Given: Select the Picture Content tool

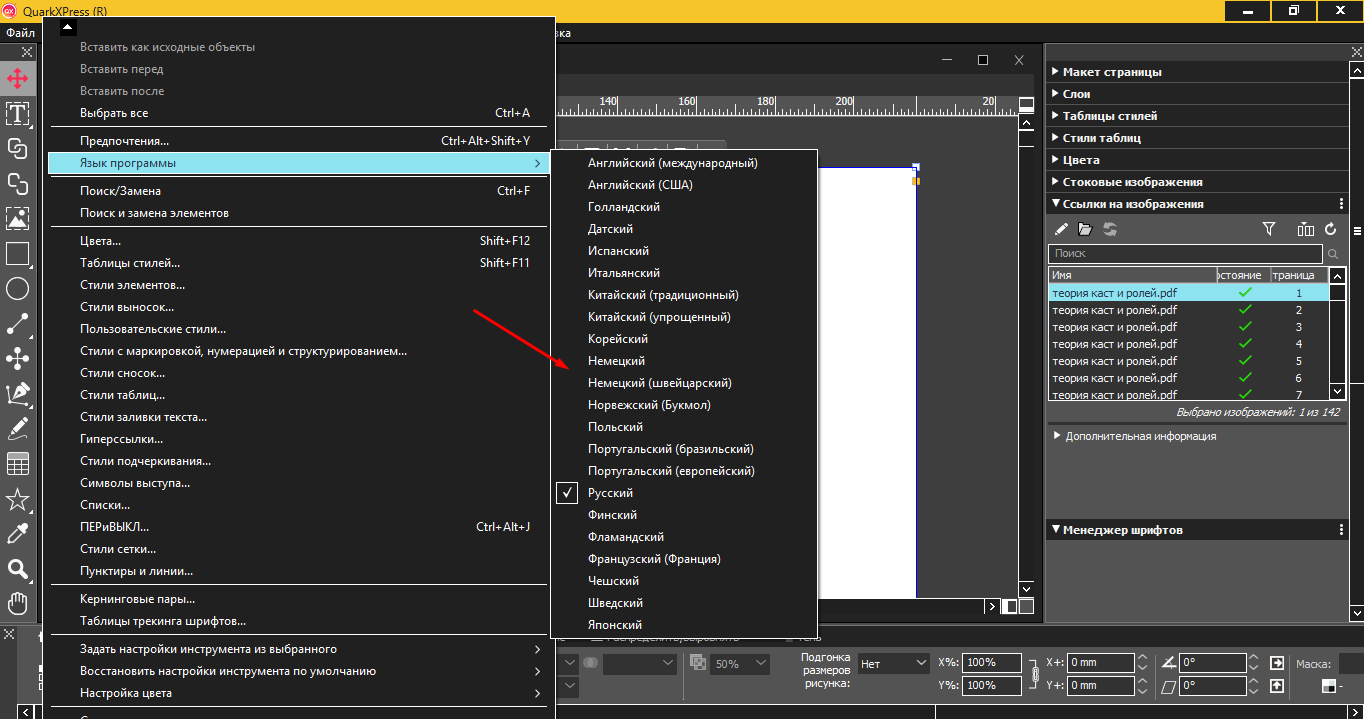Looking at the screenshot, I should point(17,218).
